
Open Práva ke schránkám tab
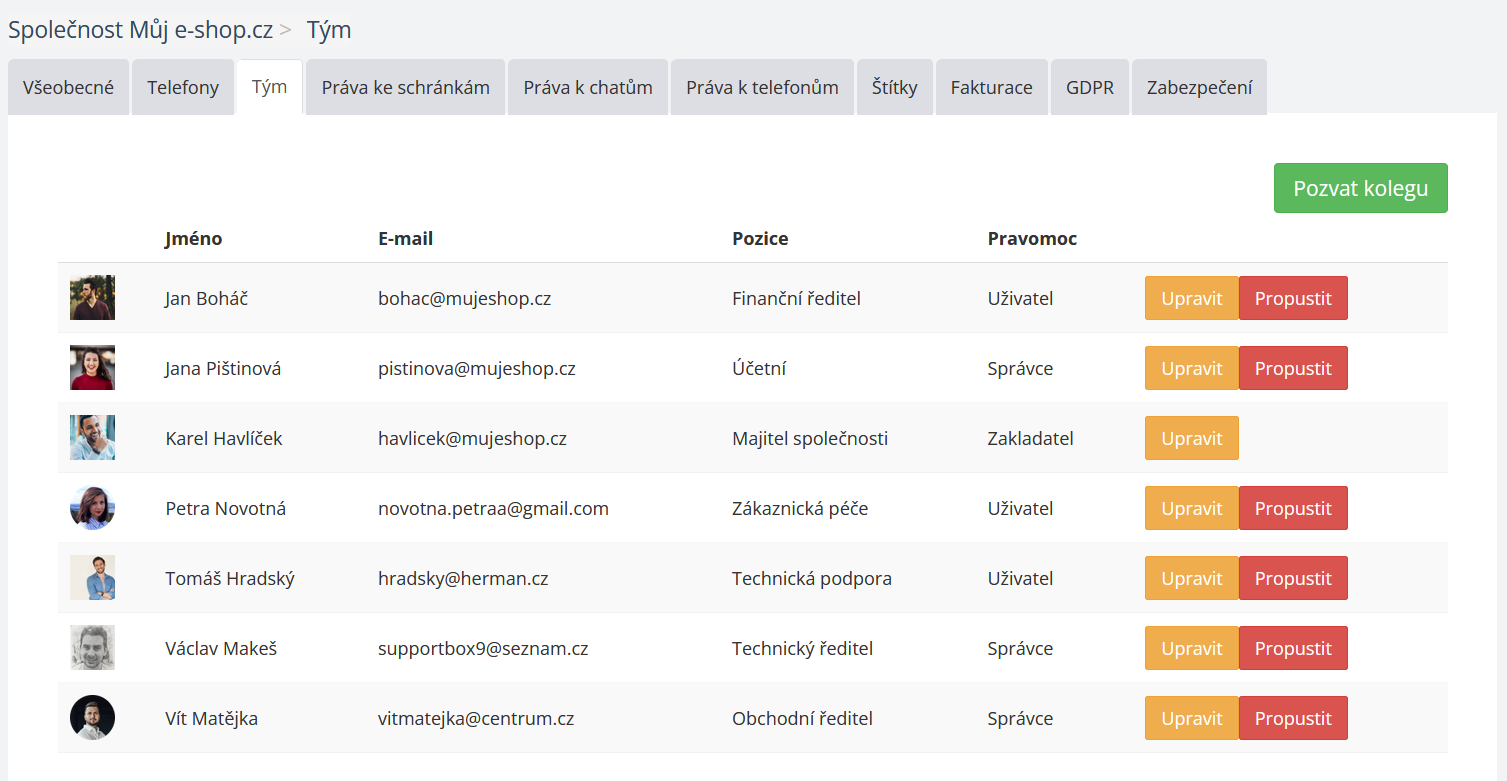(405, 87)
